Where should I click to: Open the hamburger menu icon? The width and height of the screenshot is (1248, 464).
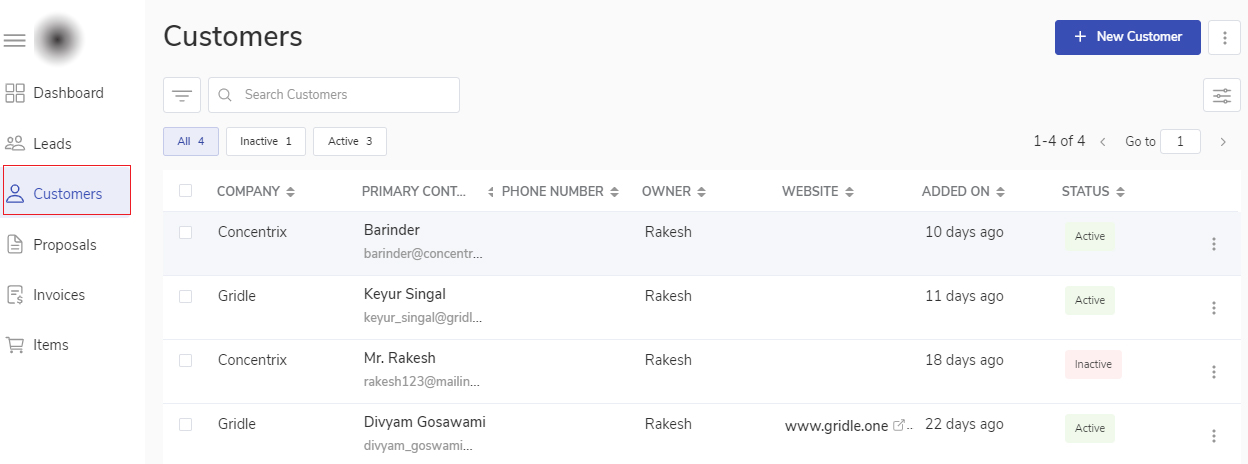(14, 40)
